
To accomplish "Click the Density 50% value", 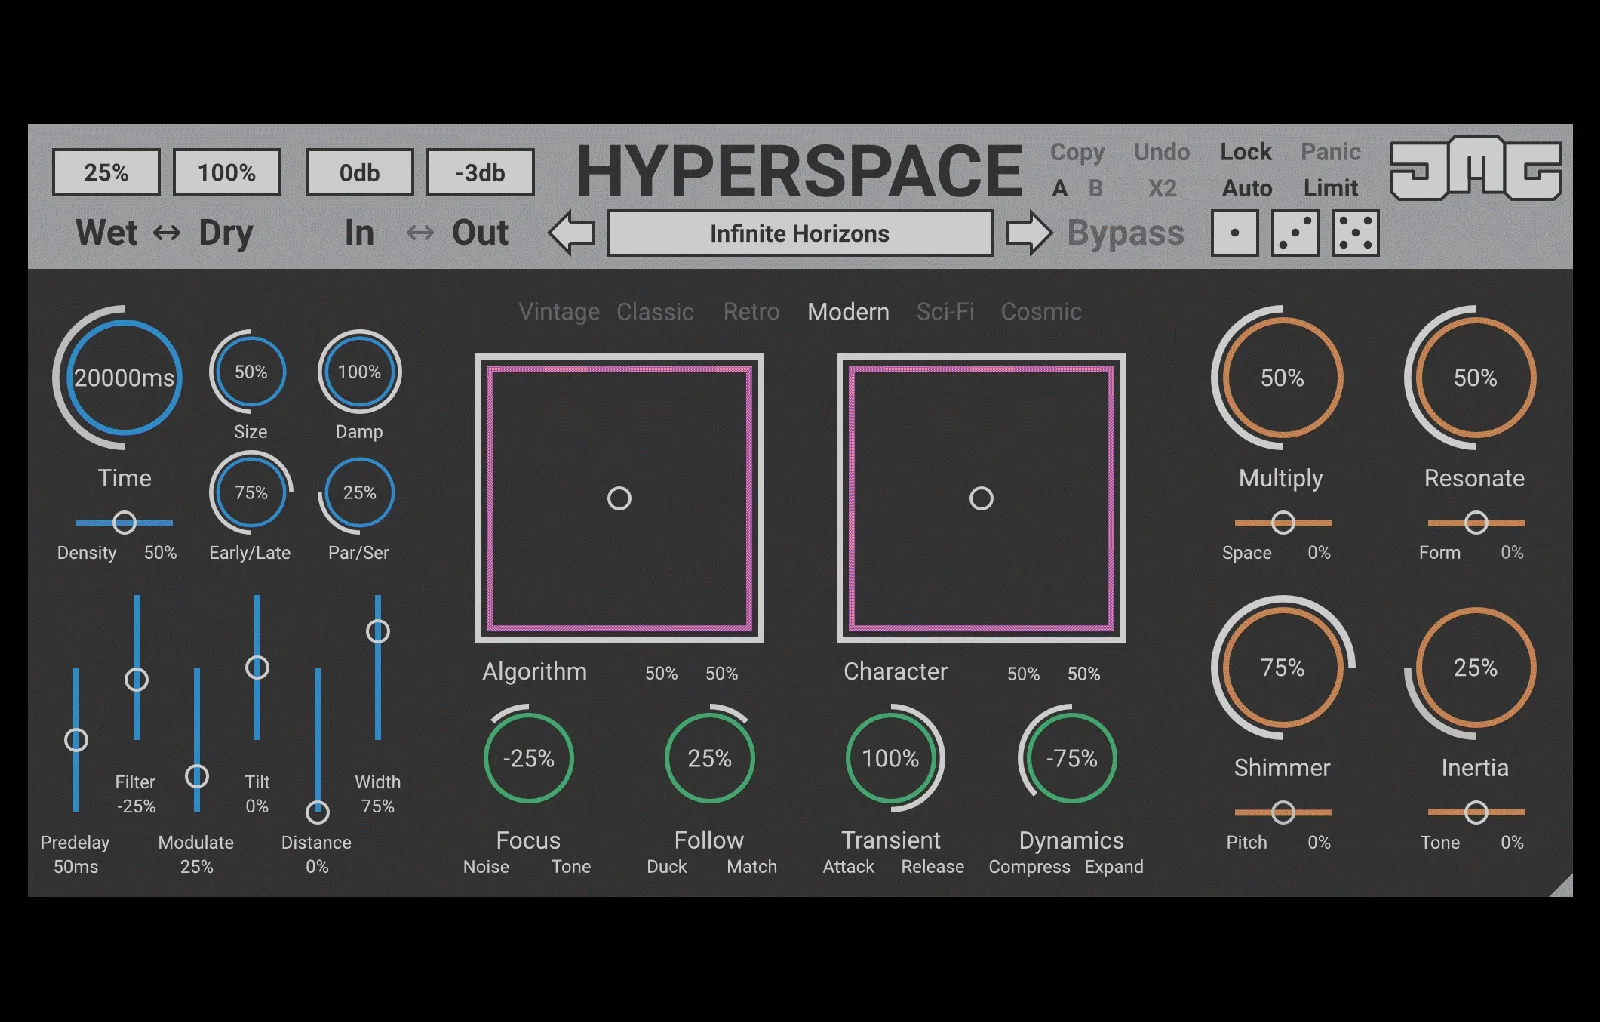I will tap(160, 553).
